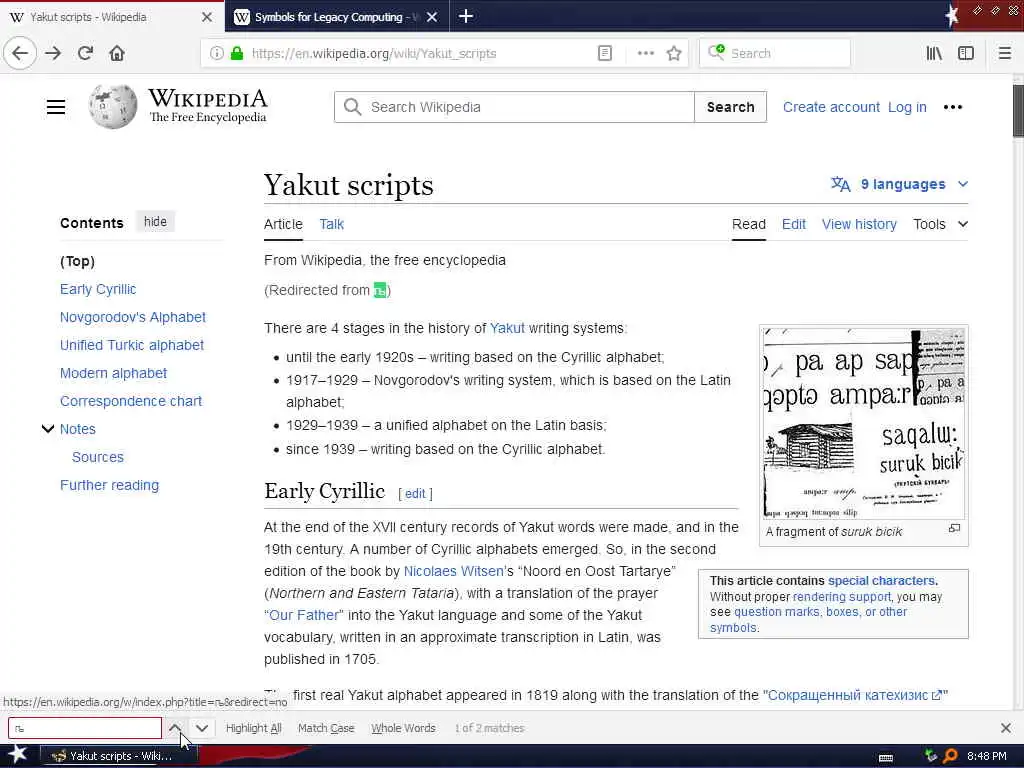Jump to Novgorodov's Alphabet in contents
The width and height of the screenshot is (1024, 768).
[133, 317]
